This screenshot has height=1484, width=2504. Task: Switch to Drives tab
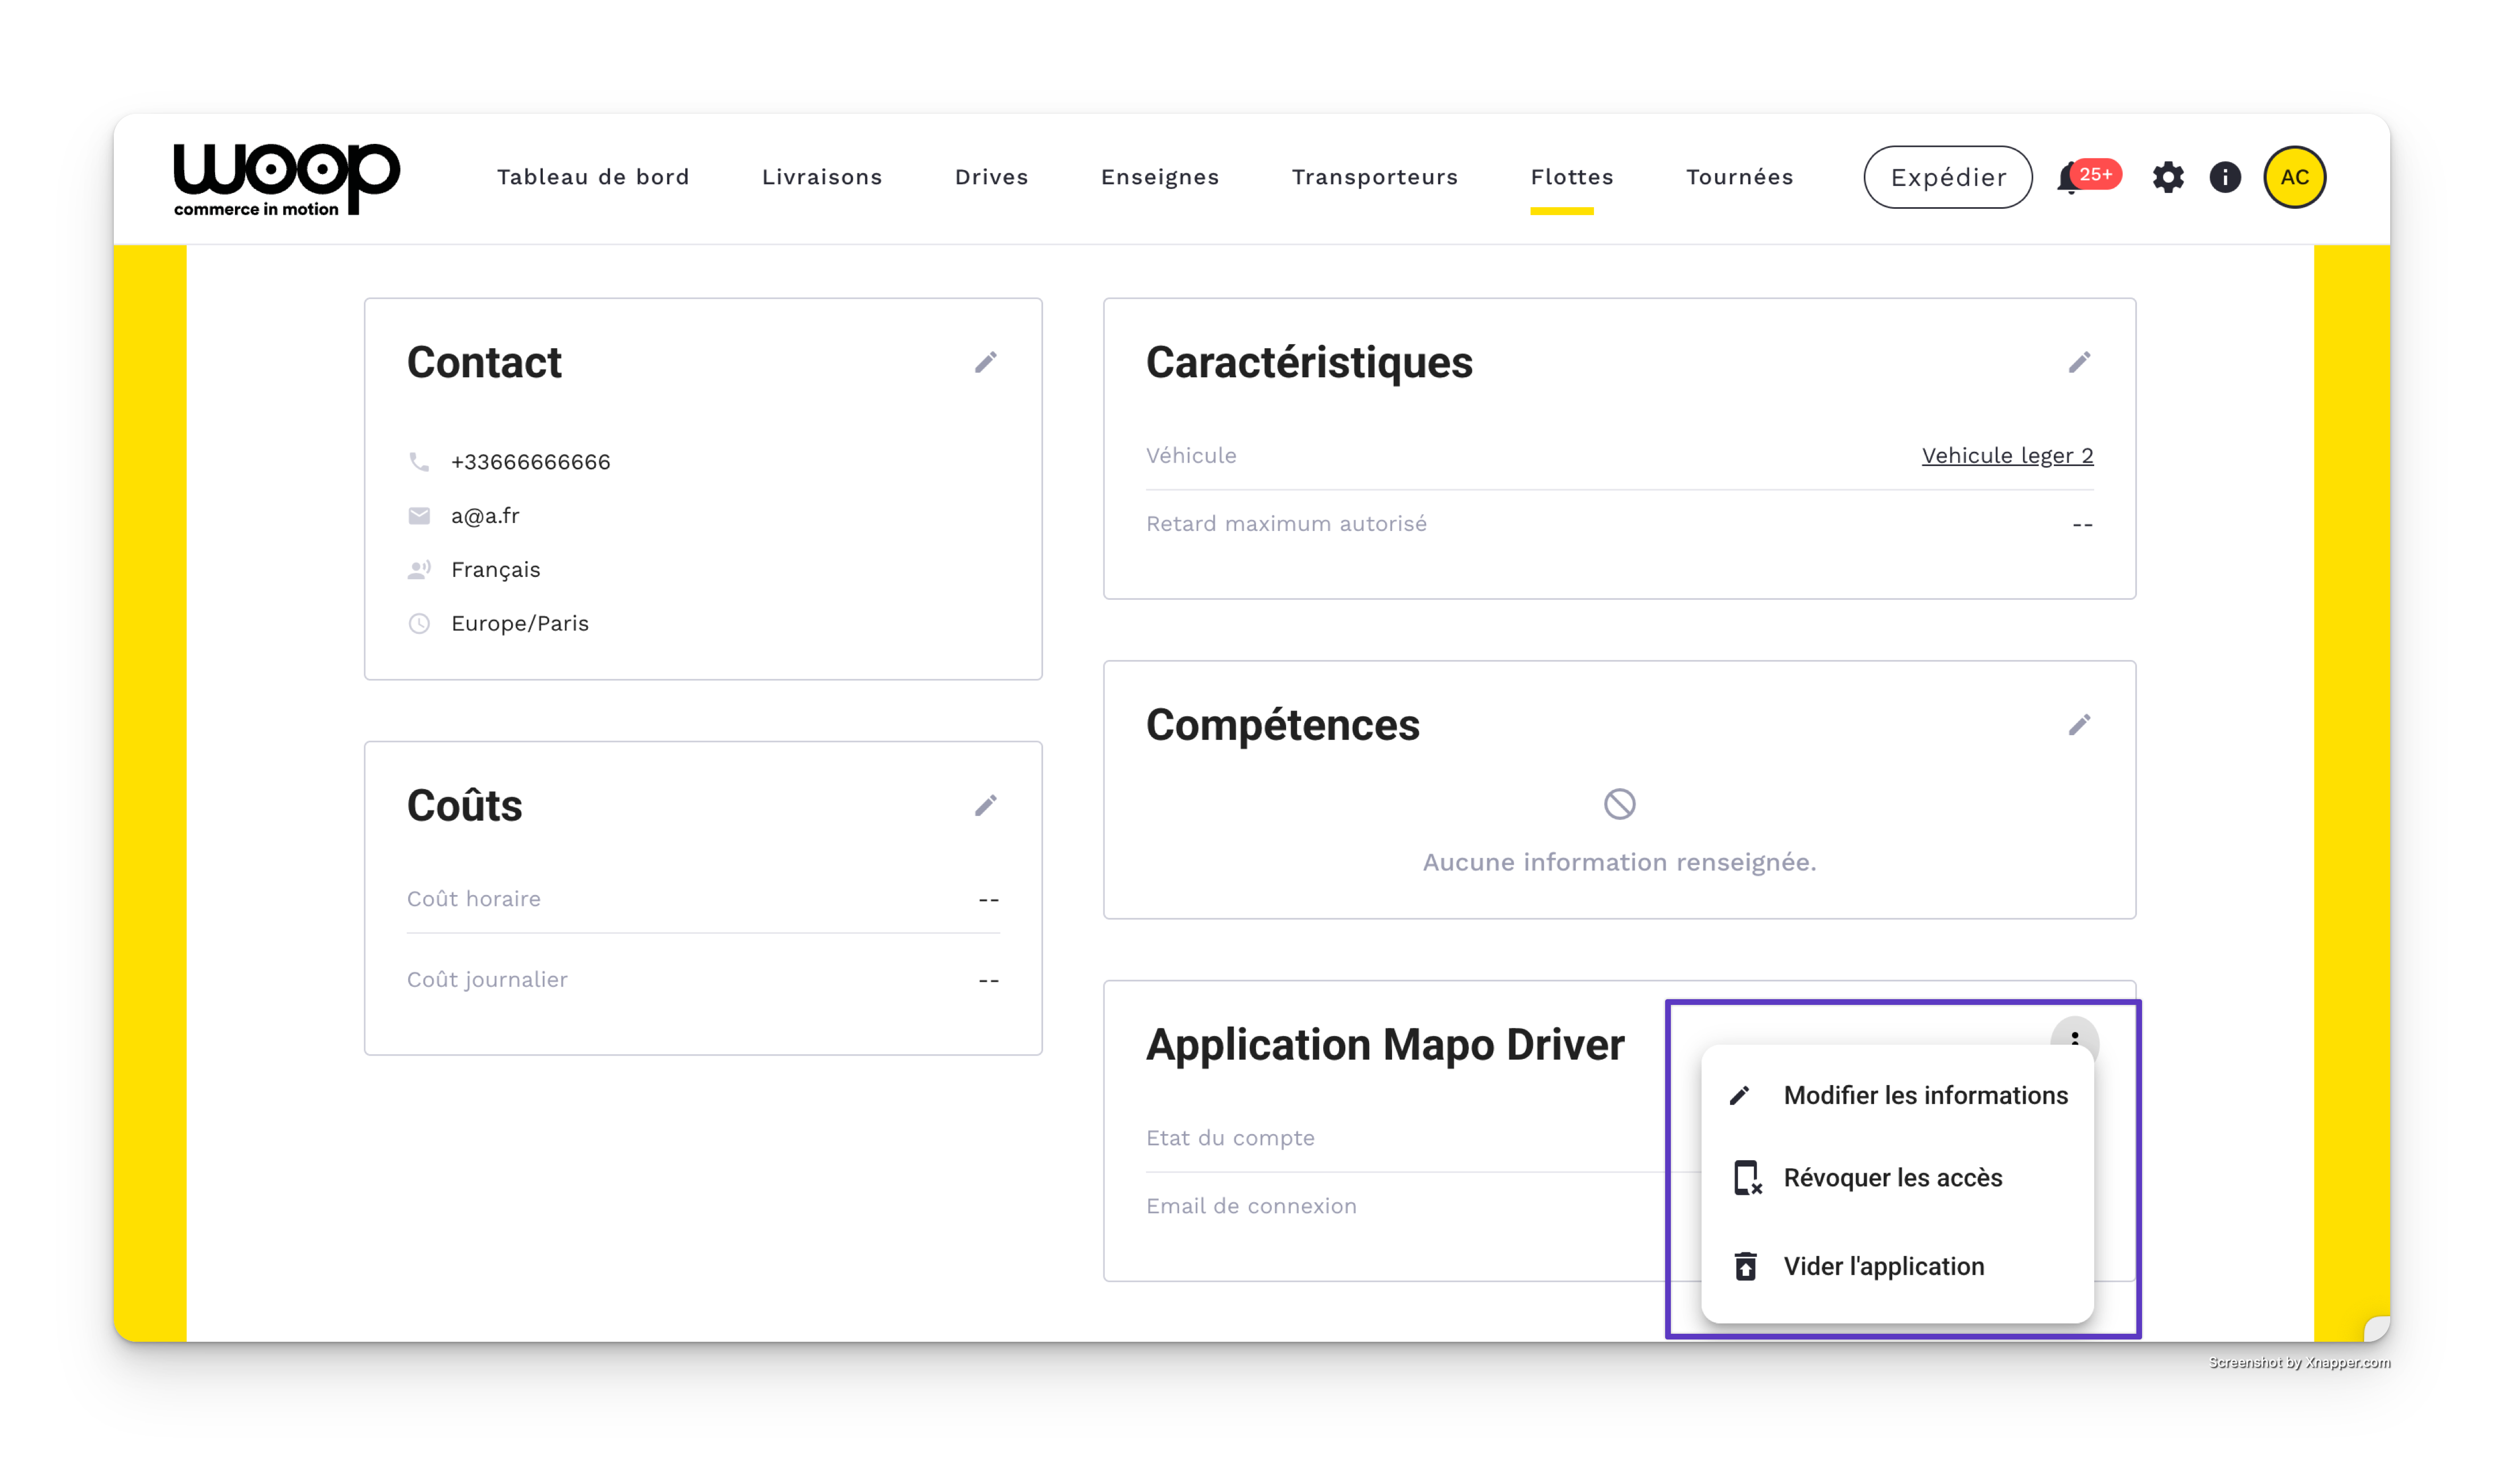point(991,177)
